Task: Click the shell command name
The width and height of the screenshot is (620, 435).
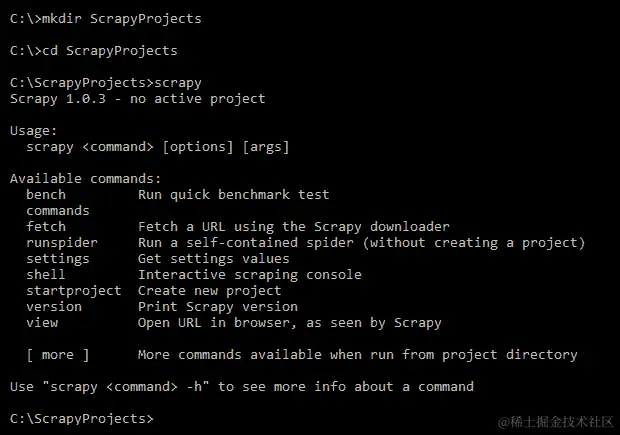Action: click(x=45, y=275)
